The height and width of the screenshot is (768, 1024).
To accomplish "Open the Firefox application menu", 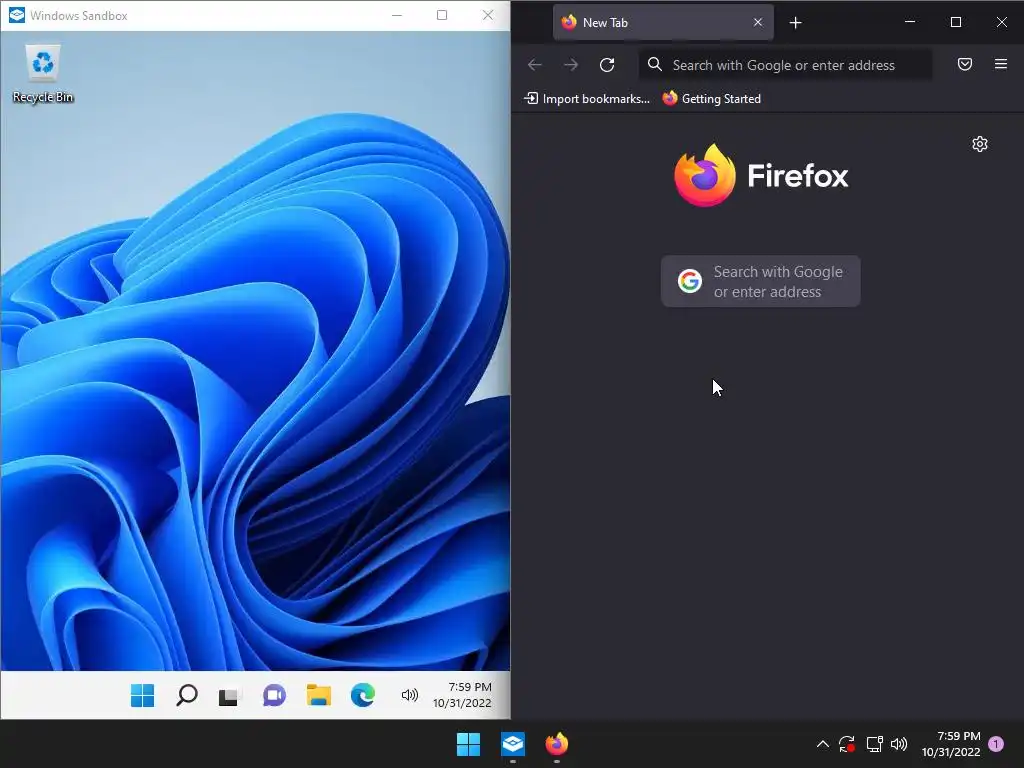I will click(1000, 64).
